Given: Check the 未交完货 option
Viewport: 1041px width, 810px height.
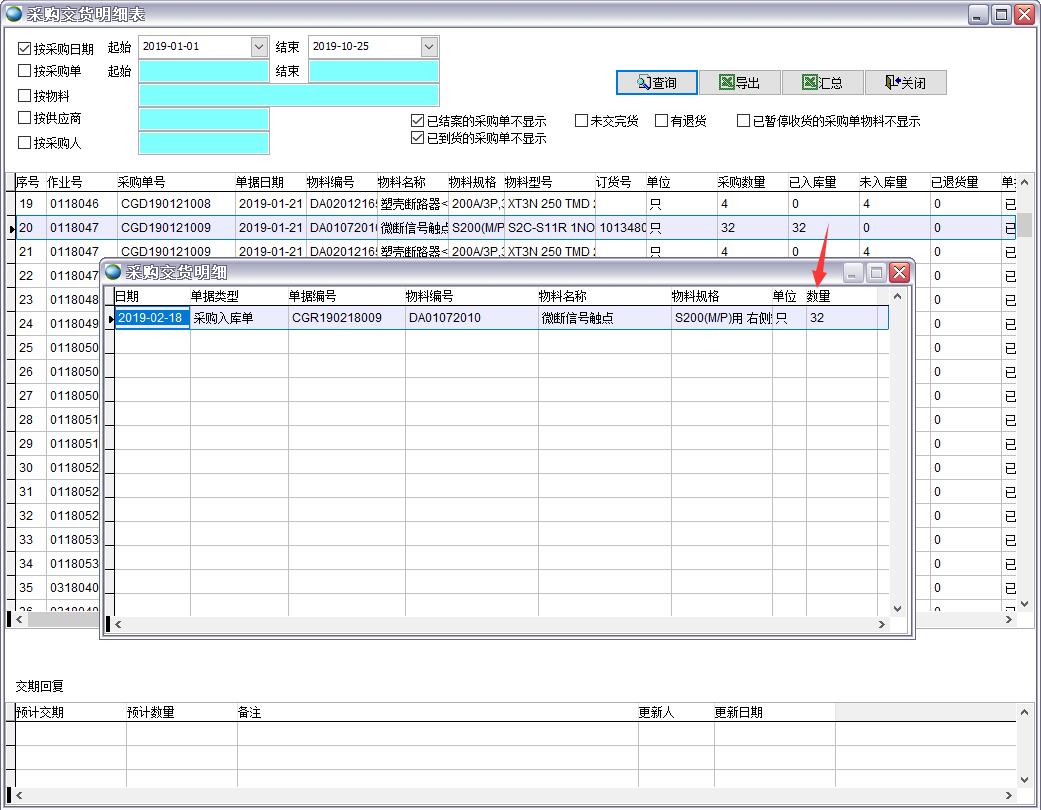Looking at the screenshot, I should pyautogui.click(x=581, y=121).
